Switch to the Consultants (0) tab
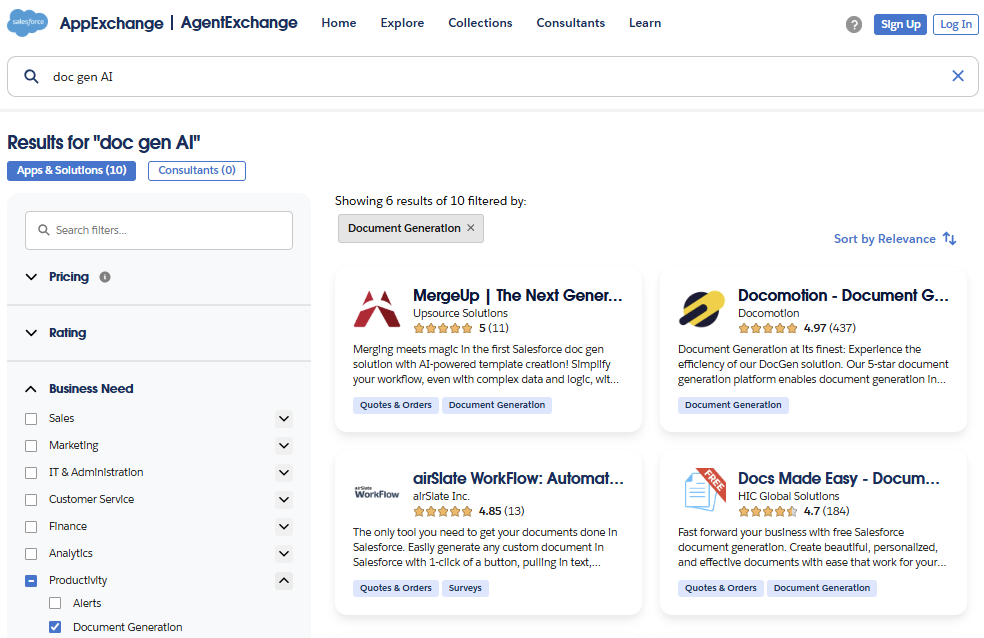Image resolution: width=984 pixels, height=638 pixels. (x=197, y=171)
